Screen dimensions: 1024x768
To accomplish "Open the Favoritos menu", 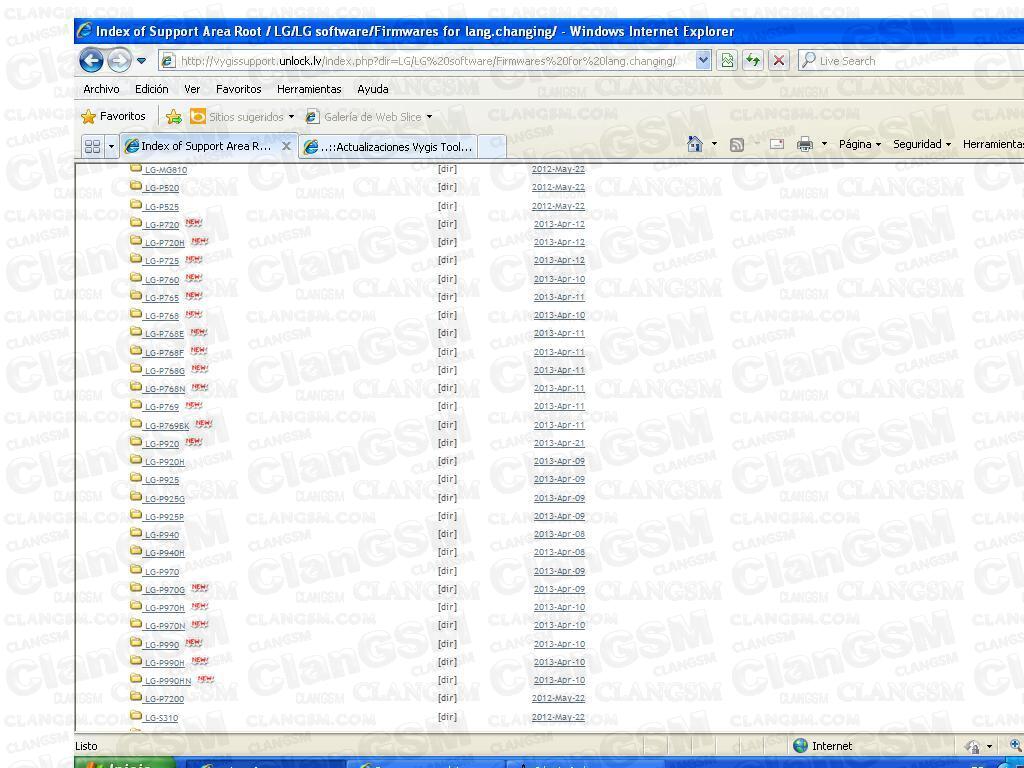I will point(238,89).
